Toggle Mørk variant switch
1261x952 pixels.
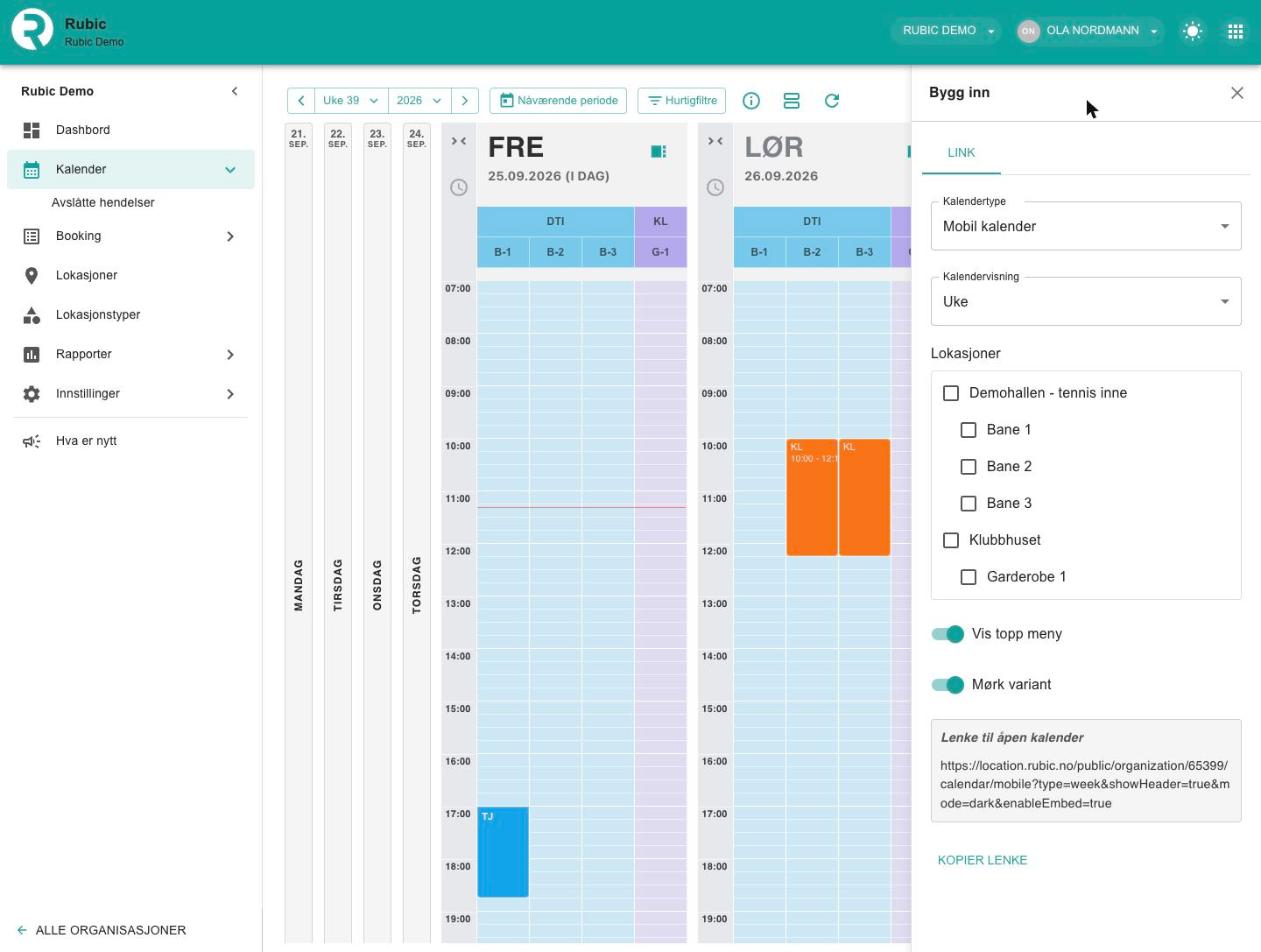coord(948,685)
